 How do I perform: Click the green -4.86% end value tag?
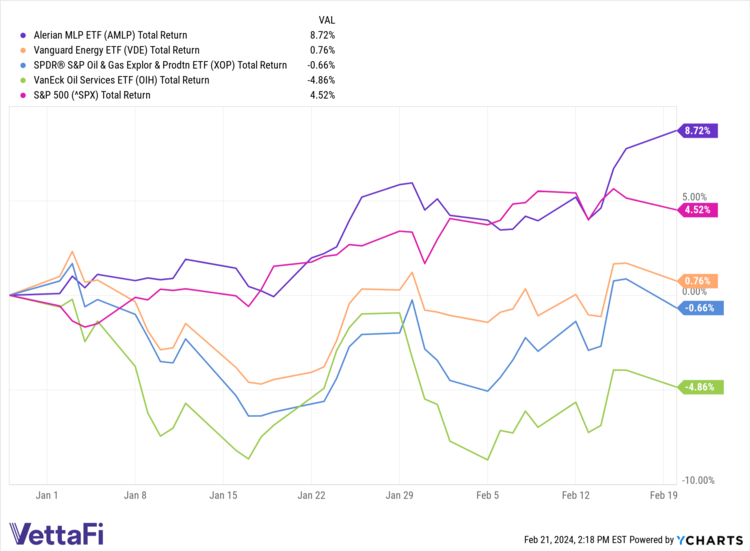click(x=698, y=387)
